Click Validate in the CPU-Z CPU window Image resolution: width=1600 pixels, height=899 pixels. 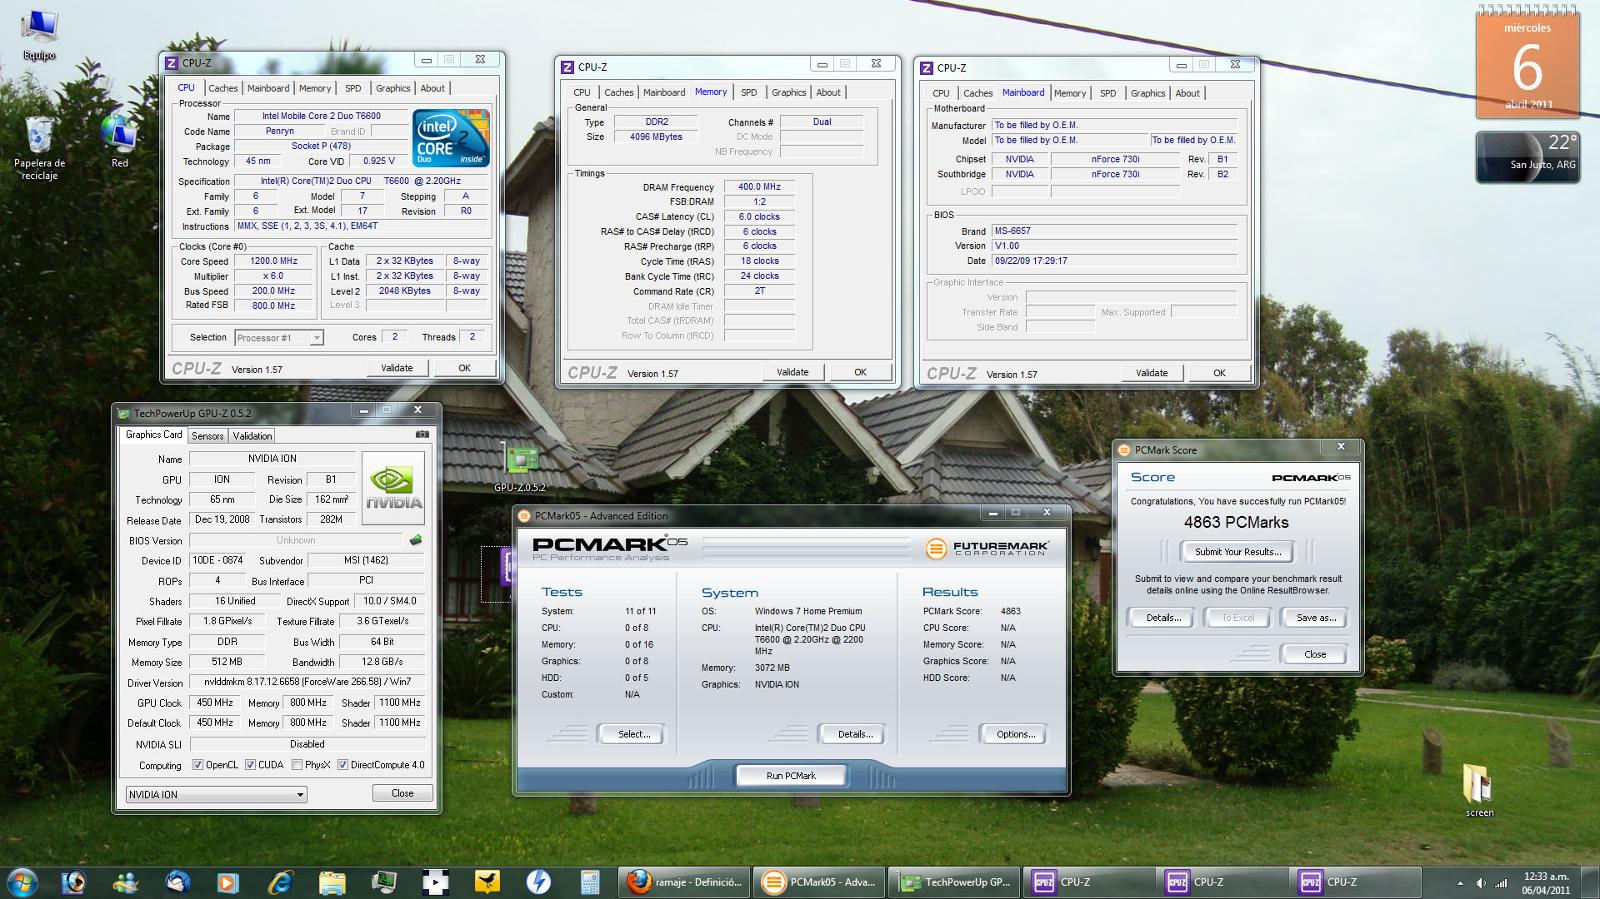397,368
